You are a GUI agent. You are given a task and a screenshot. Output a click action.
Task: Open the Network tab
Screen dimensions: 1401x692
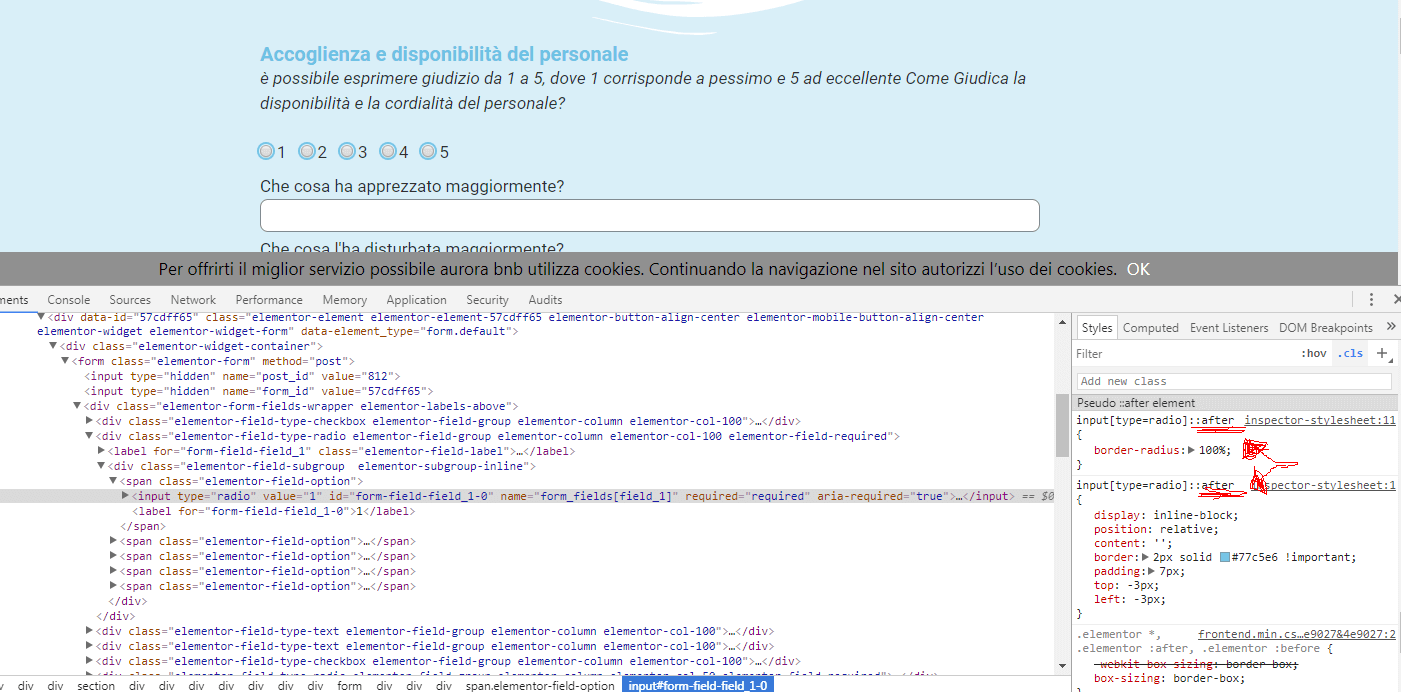[193, 300]
